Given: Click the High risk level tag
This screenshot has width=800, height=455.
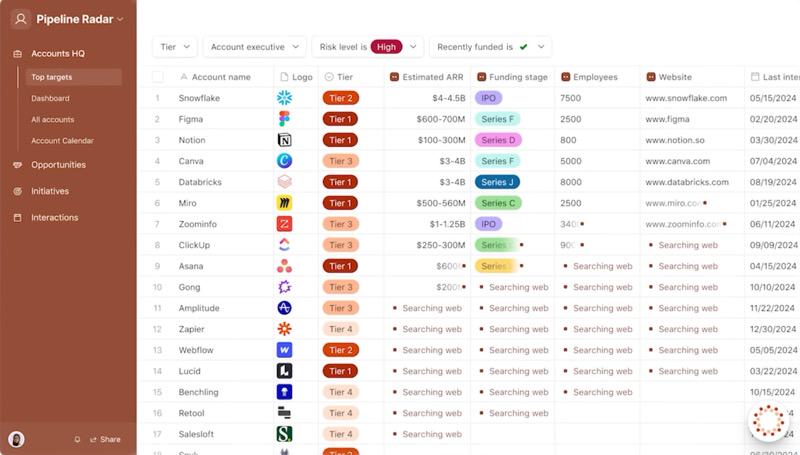Looking at the screenshot, I should point(386,47).
